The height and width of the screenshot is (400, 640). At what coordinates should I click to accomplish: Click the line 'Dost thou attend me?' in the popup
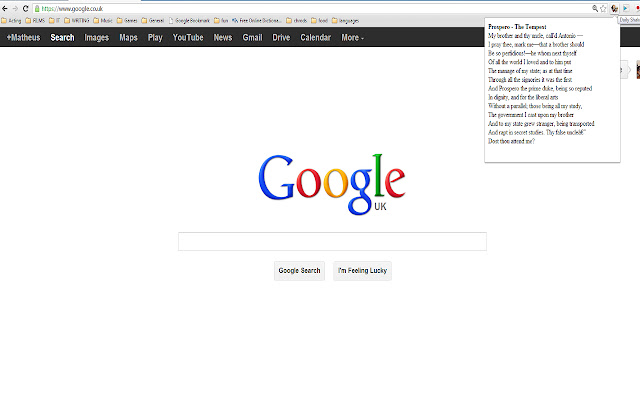[511, 141]
